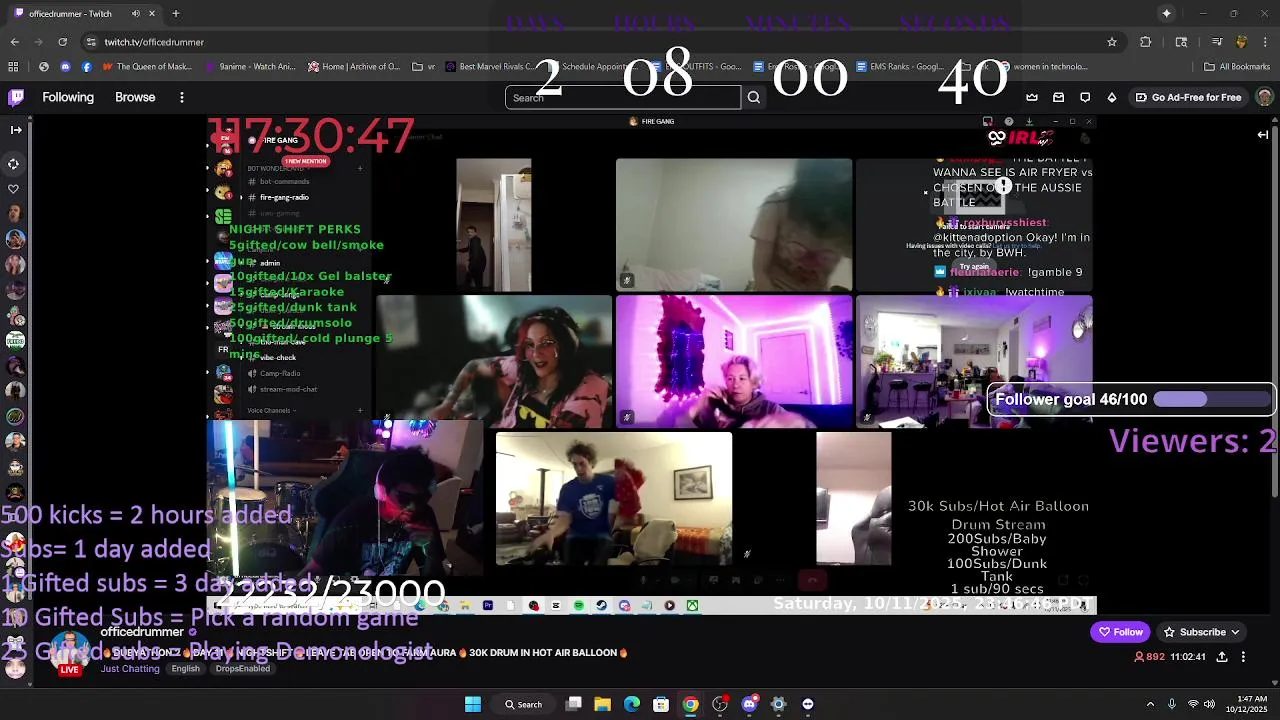Open the Whispers chat bubble icon
The width and height of the screenshot is (1280, 720).
point(1085,97)
